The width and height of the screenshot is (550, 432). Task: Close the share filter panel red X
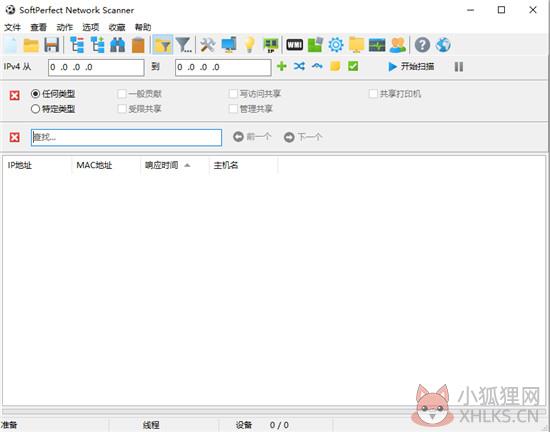(x=14, y=95)
